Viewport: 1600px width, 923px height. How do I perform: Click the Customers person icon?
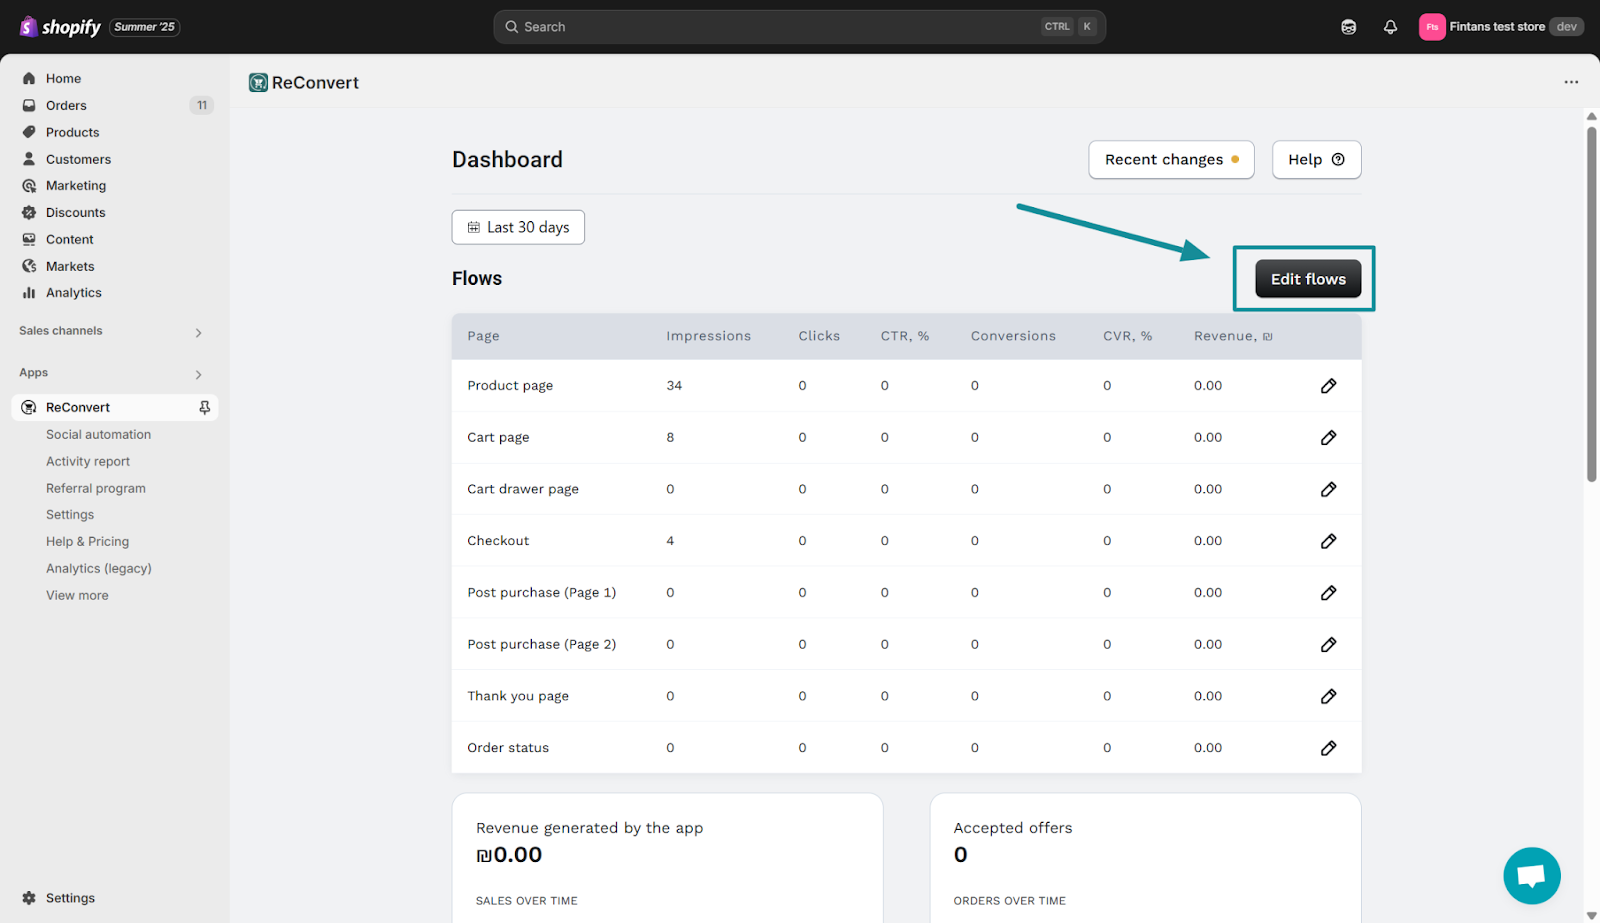[29, 159]
